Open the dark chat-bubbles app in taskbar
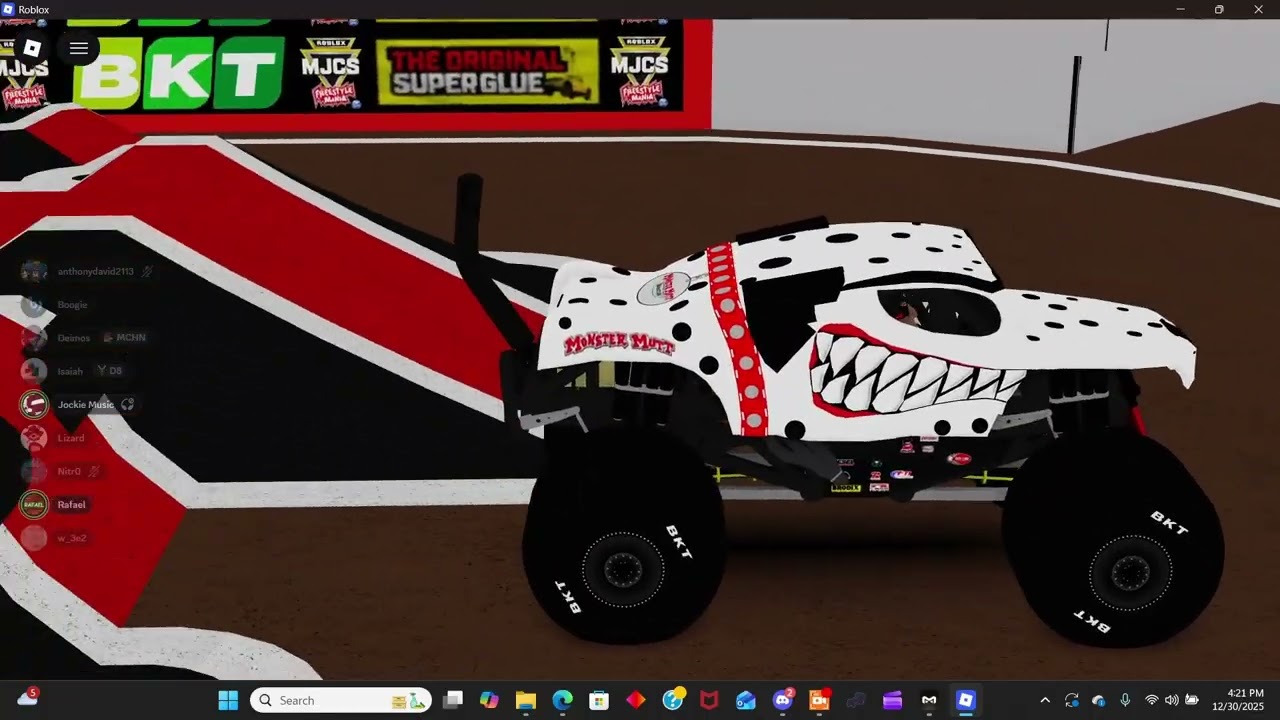Viewport: 1280px width, 720px height. [856, 700]
